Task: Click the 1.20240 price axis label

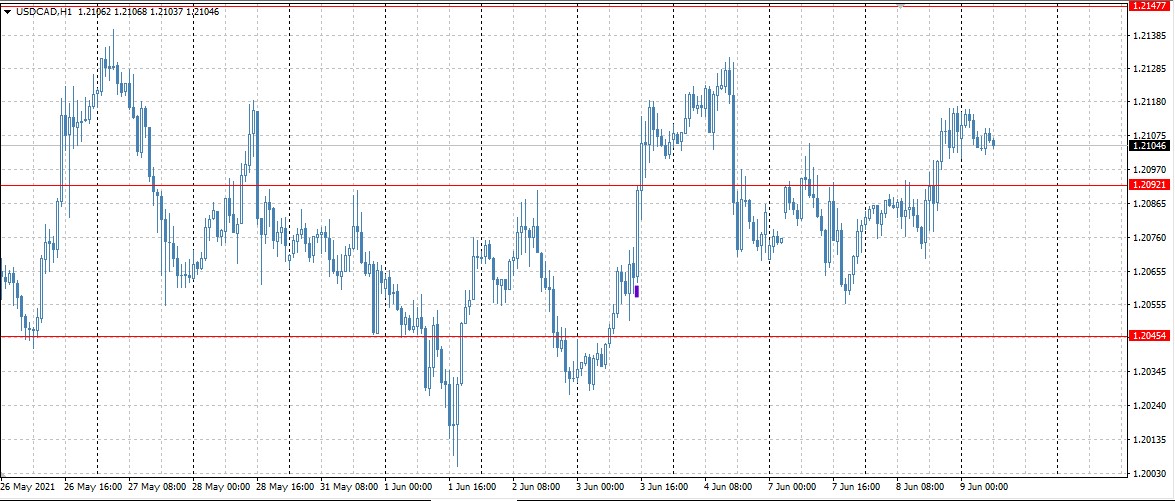Action: (1149, 405)
